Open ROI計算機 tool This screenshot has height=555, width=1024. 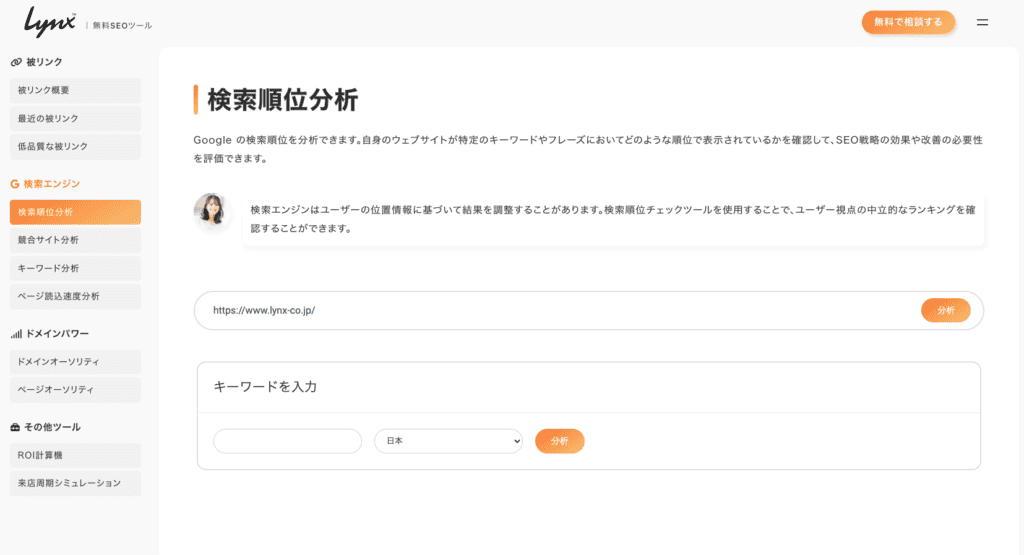[x=75, y=455]
